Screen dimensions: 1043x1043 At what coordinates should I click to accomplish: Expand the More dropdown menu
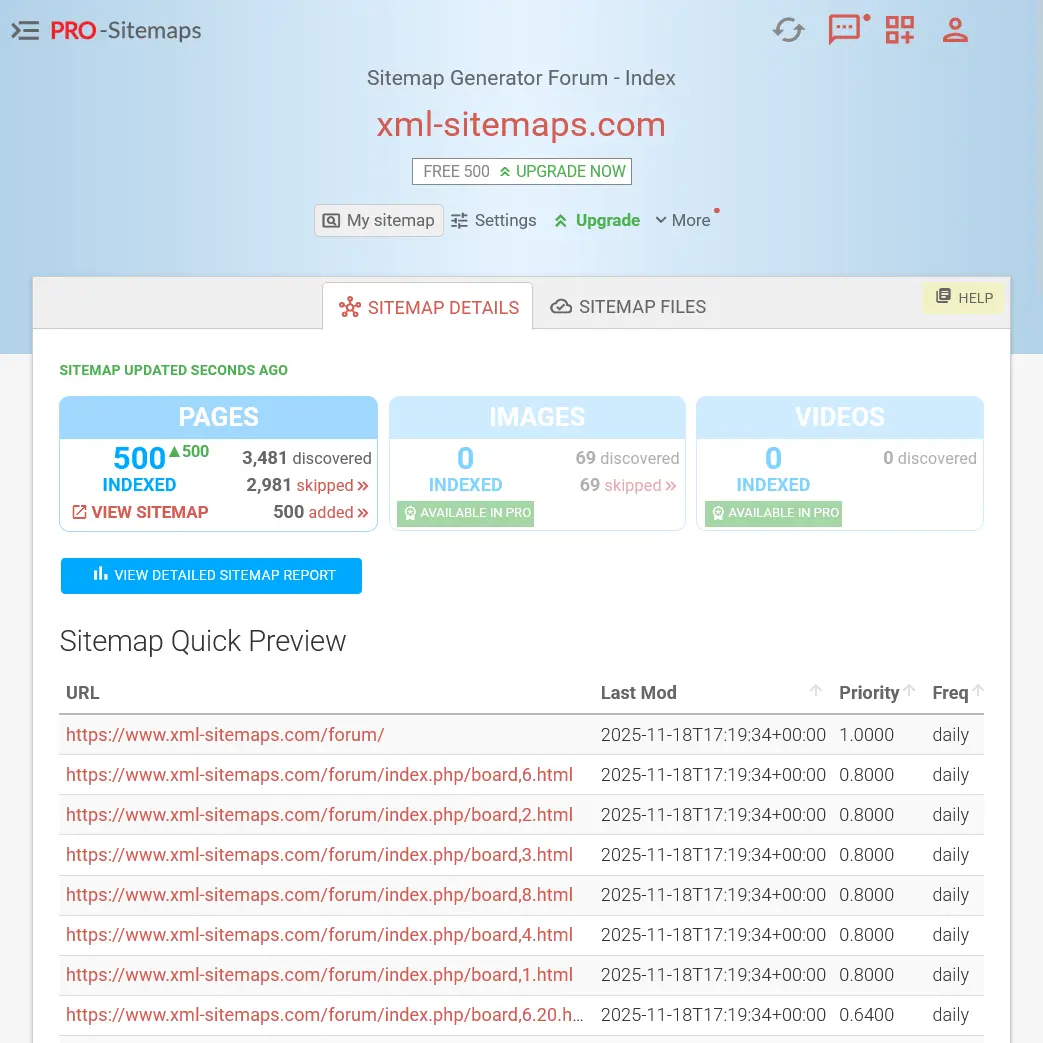click(x=683, y=221)
